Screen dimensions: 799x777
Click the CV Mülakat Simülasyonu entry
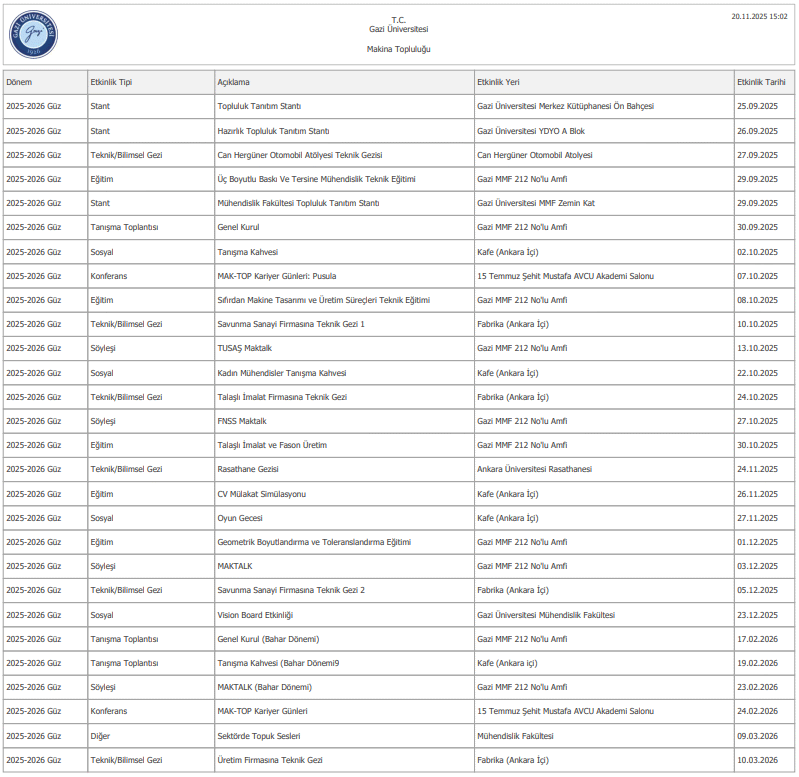(261, 494)
